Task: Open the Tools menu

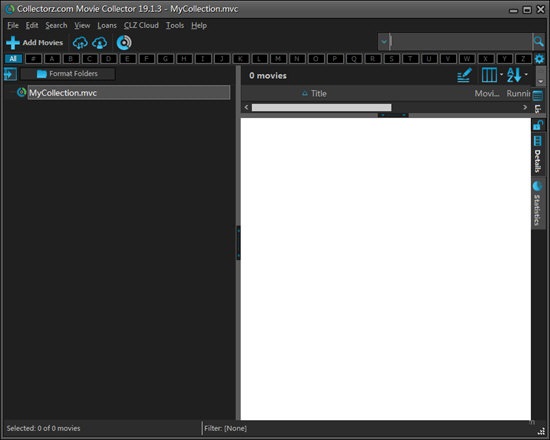Action: click(x=175, y=26)
